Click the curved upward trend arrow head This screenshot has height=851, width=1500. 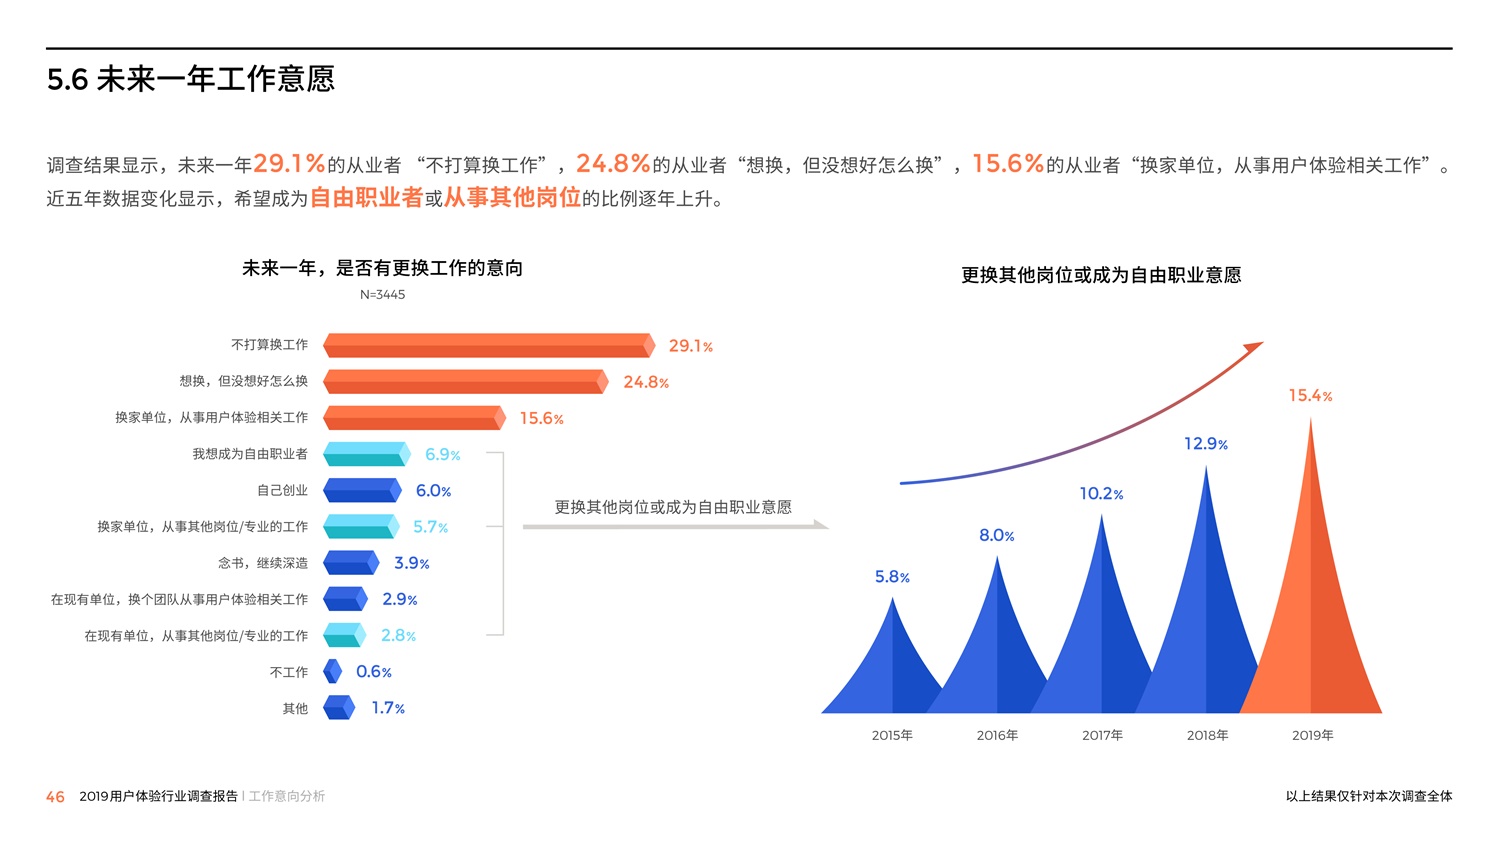pos(1253,348)
